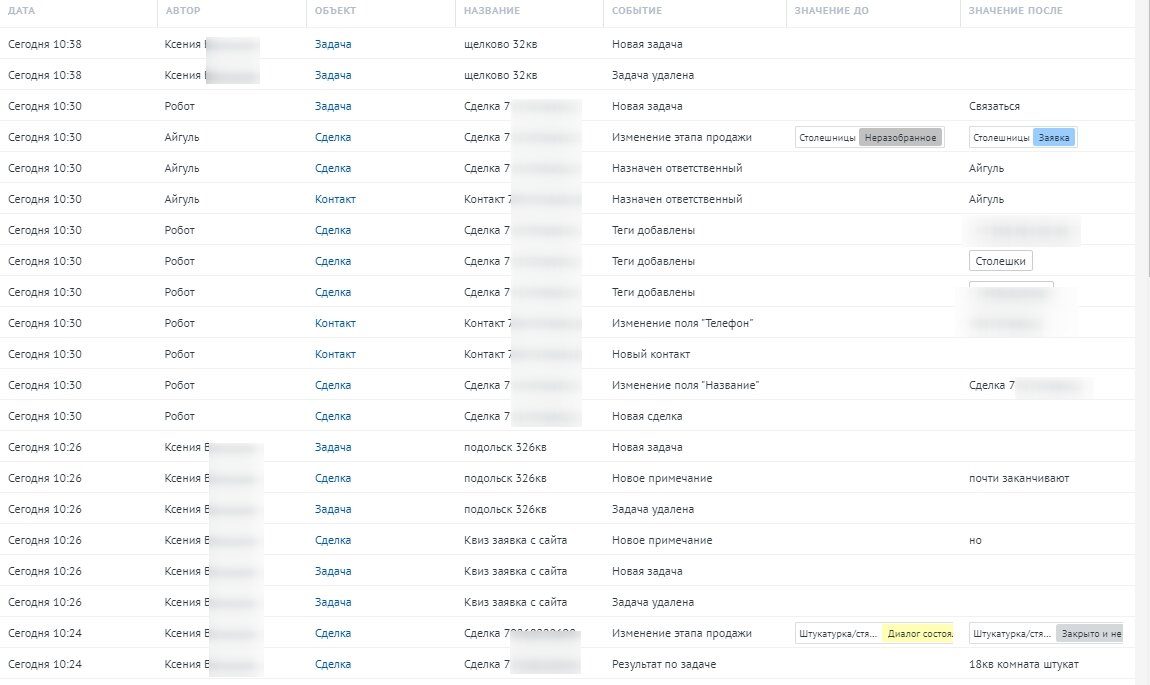The width and height of the screenshot is (1150, 685).
Task: Open Сделка link in the Столешки tag row
Action: point(333,261)
